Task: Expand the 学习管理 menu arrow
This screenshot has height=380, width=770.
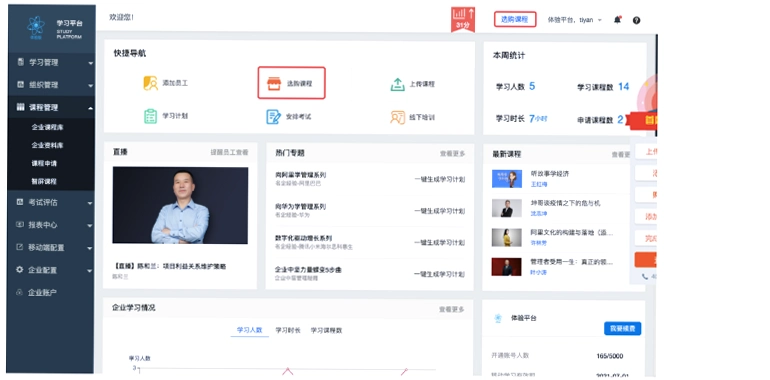Action: [90, 63]
